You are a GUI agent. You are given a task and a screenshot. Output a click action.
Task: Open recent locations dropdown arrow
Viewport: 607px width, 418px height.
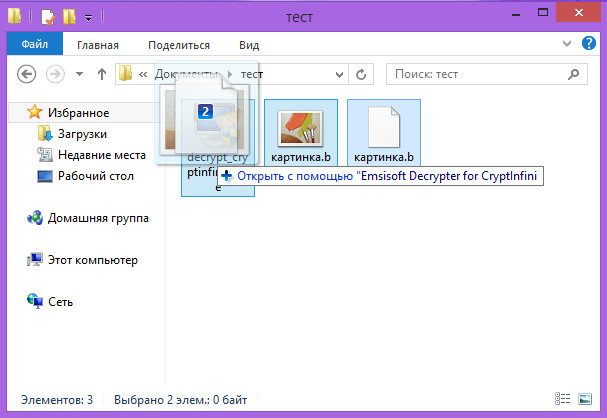[80, 74]
